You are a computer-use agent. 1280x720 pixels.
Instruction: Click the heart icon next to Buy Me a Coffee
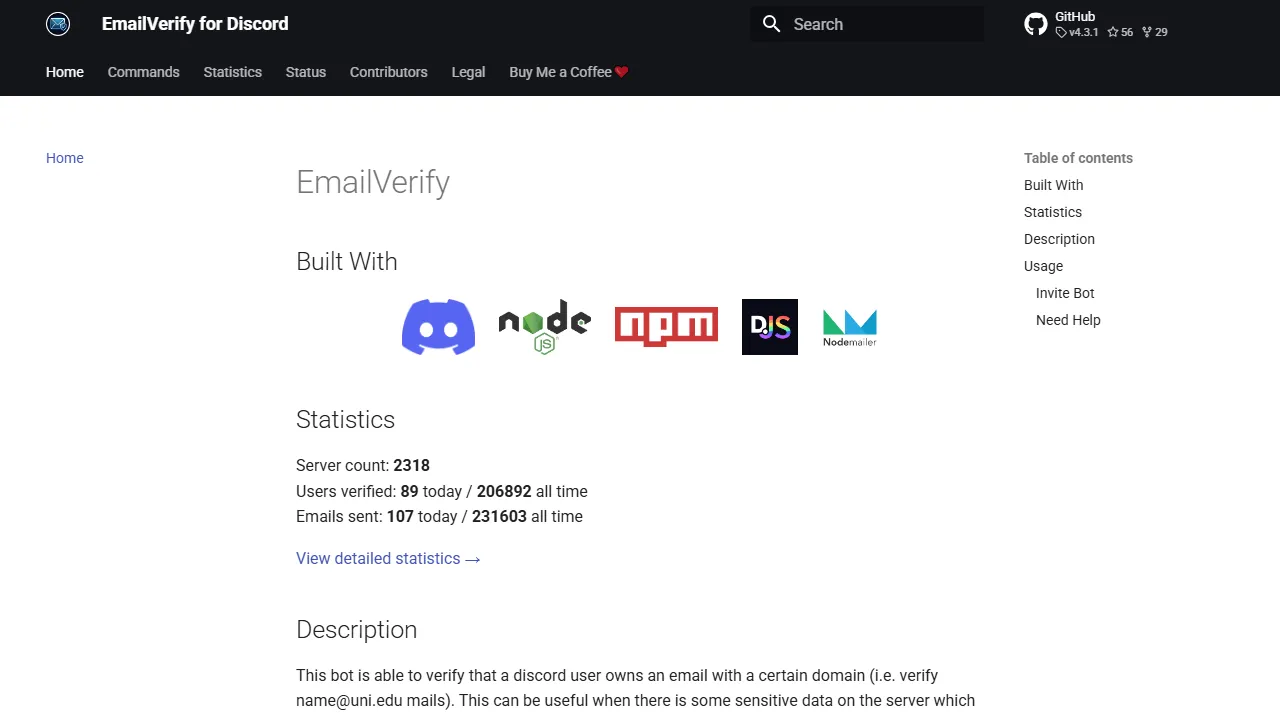[621, 71]
